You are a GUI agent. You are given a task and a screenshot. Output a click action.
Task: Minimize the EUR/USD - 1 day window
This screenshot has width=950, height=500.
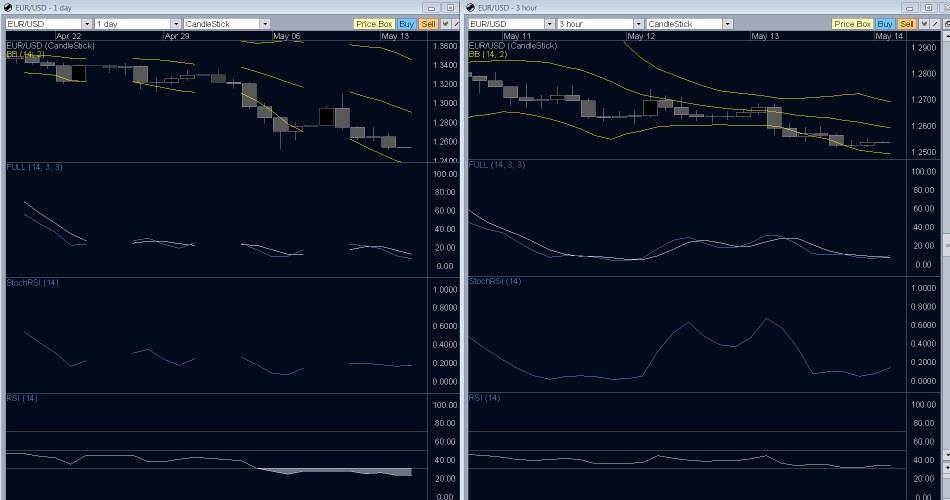[x=431, y=8]
